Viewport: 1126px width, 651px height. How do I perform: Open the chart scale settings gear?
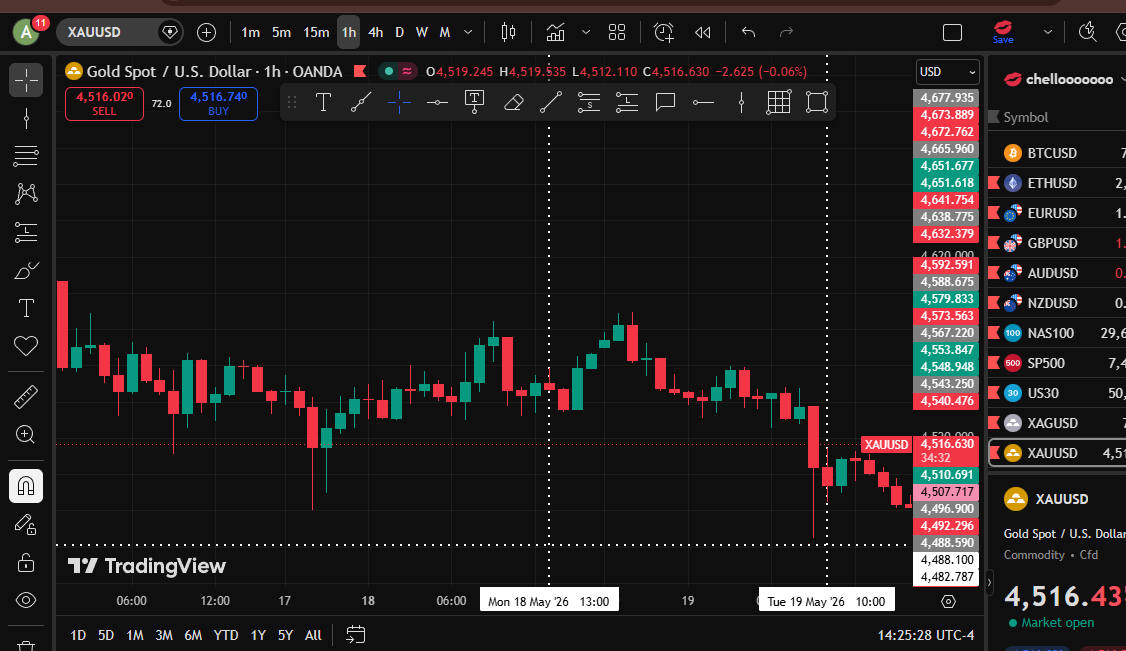tap(948, 601)
